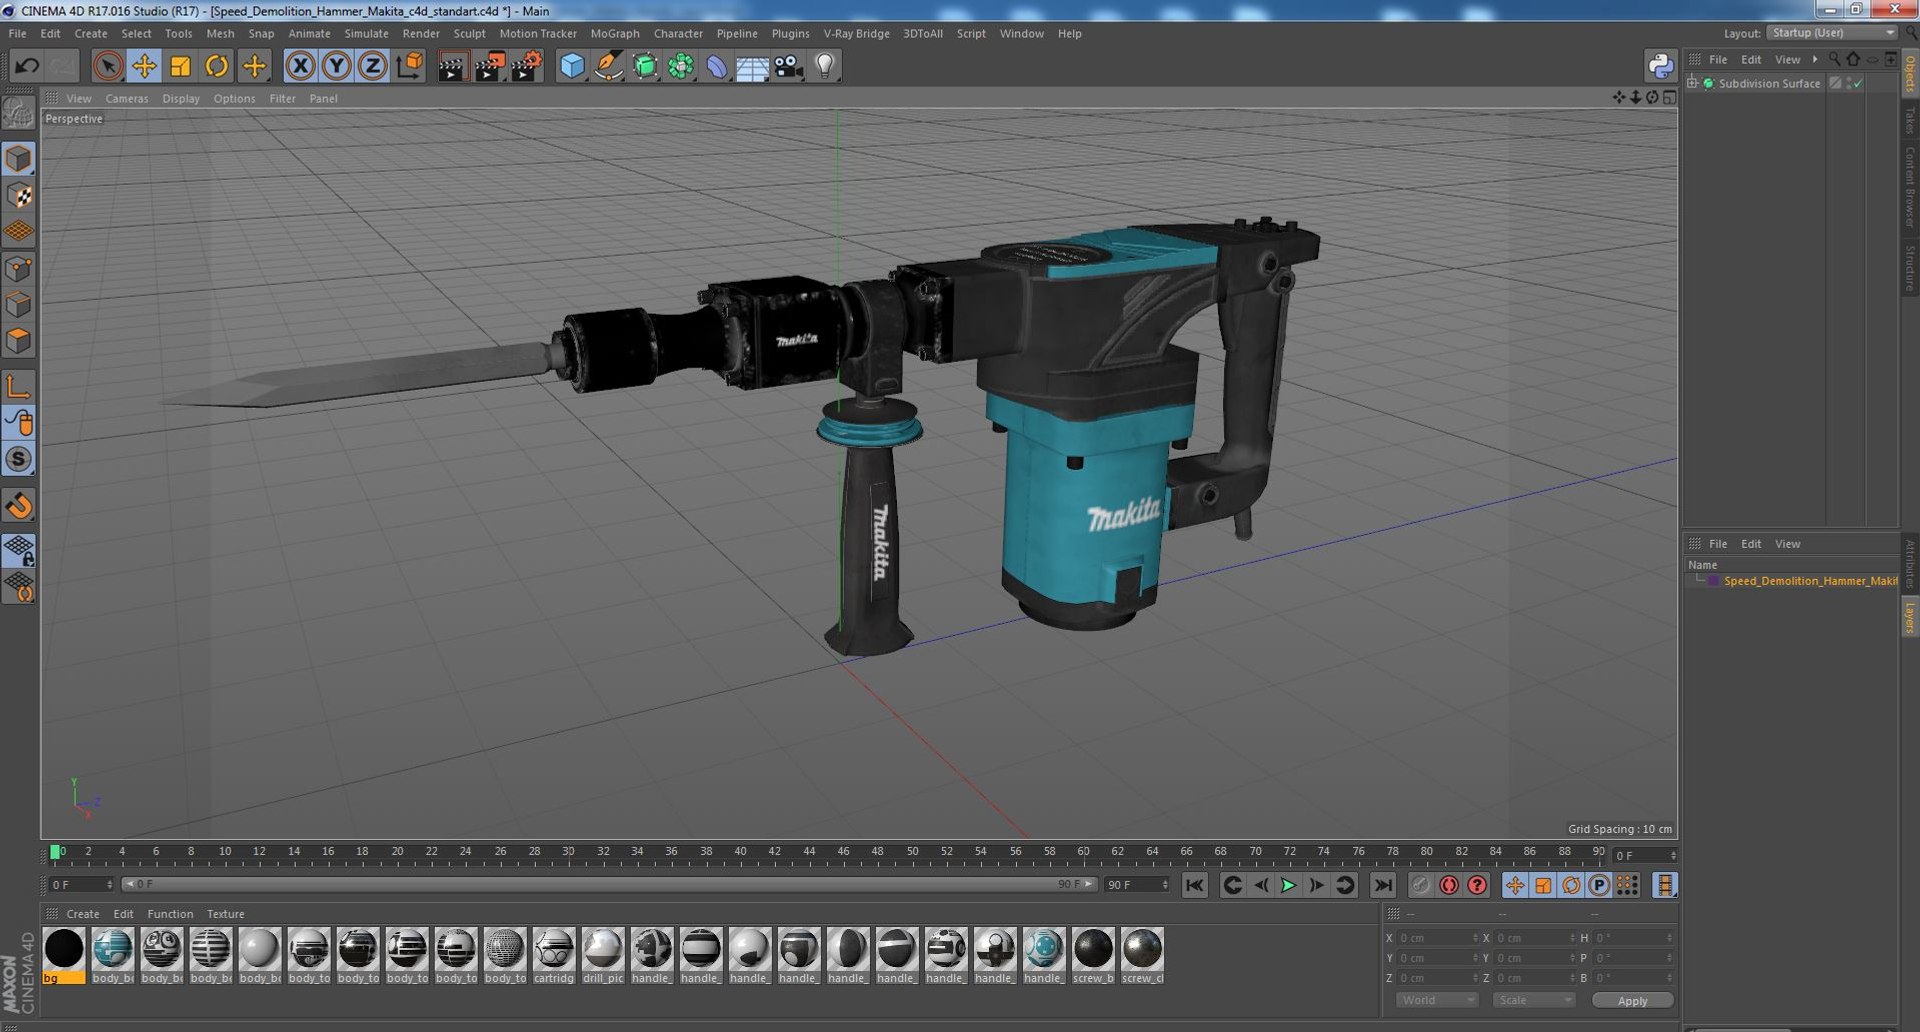The width and height of the screenshot is (1920, 1032).
Task: Open the Deformer objects icon
Action: tap(717, 66)
